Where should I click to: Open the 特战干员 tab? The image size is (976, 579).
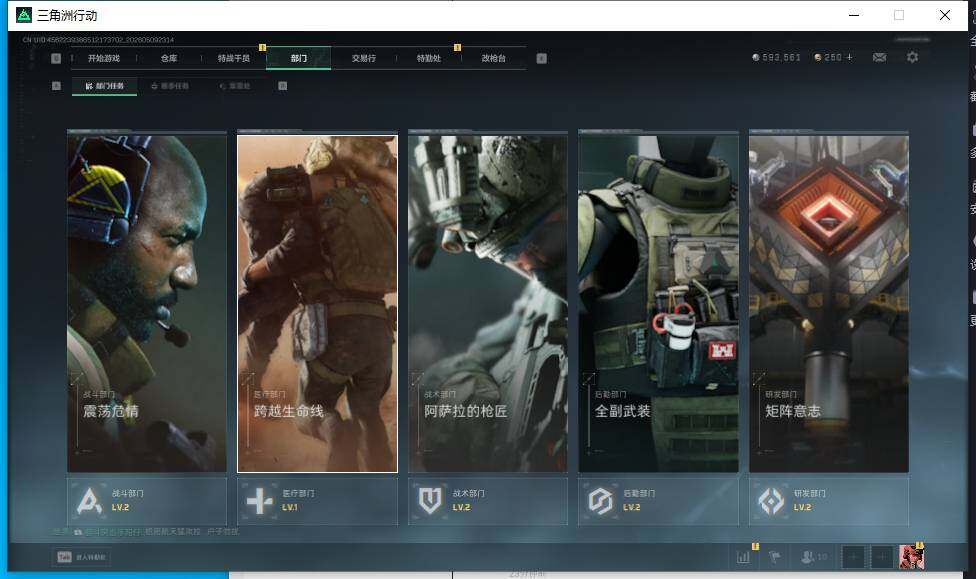(233, 58)
